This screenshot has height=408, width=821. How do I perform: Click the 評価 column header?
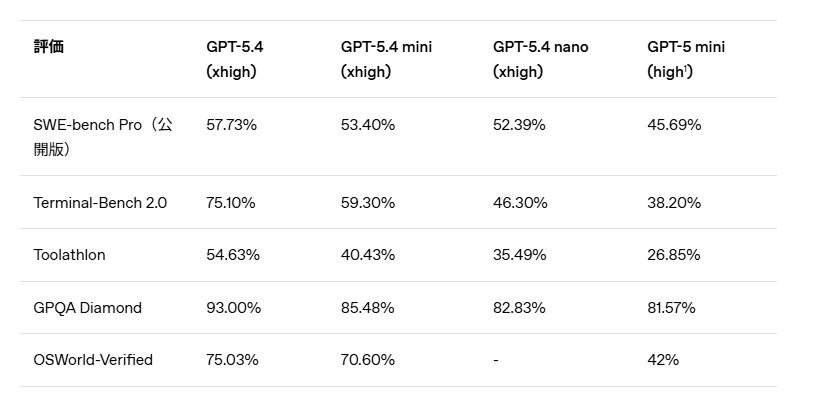[49, 47]
